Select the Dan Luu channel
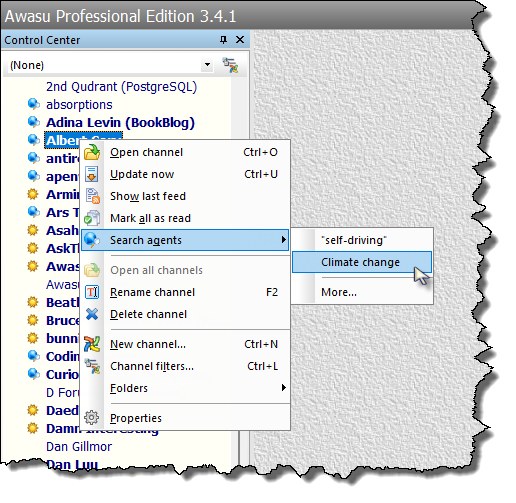This screenshot has height=503, width=516. pyautogui.click(x=72, y=464)
